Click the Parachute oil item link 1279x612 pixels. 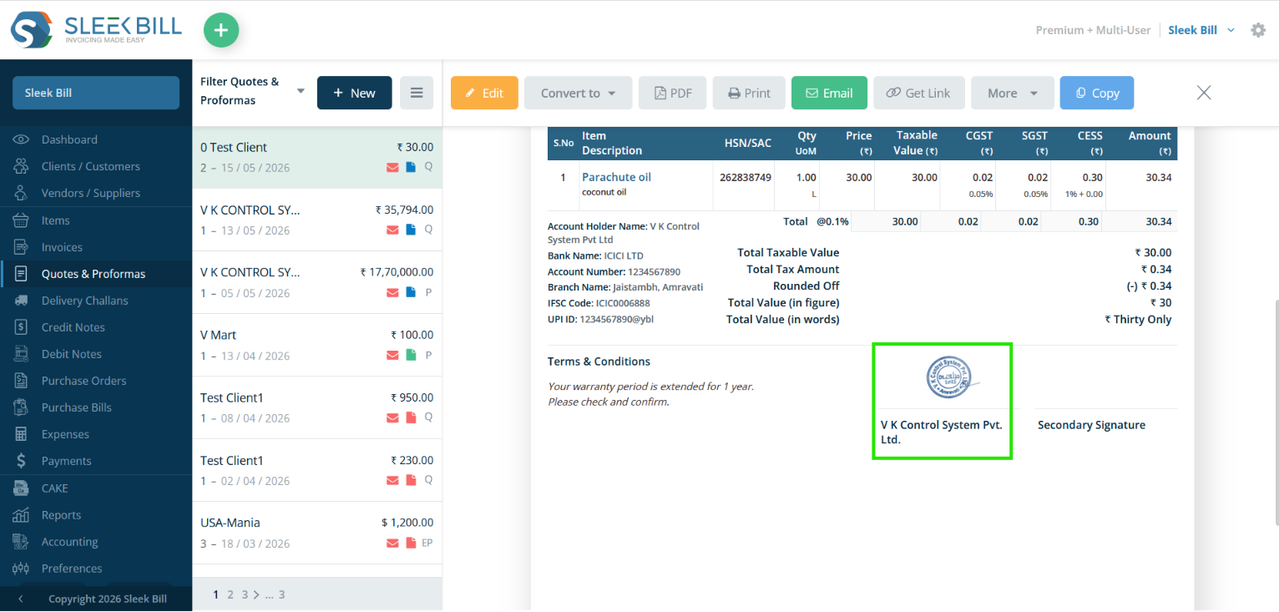pyautogui.click(x=616, y=177)
